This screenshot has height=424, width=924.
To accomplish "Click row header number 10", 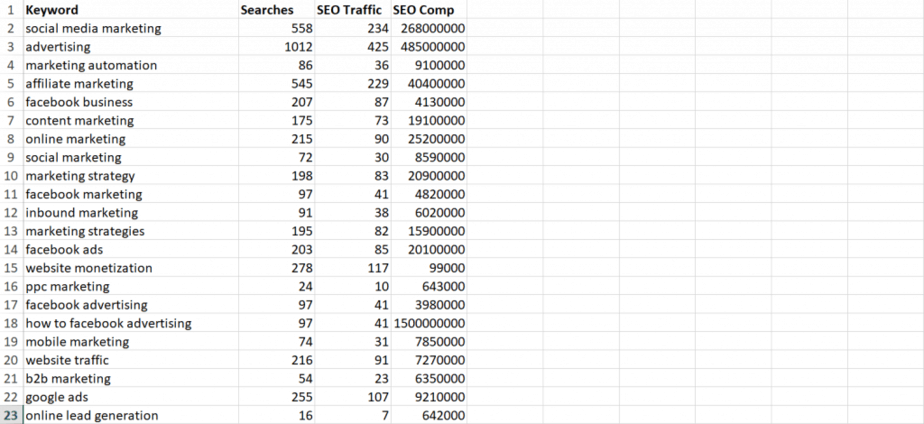I will pos(10,176).
